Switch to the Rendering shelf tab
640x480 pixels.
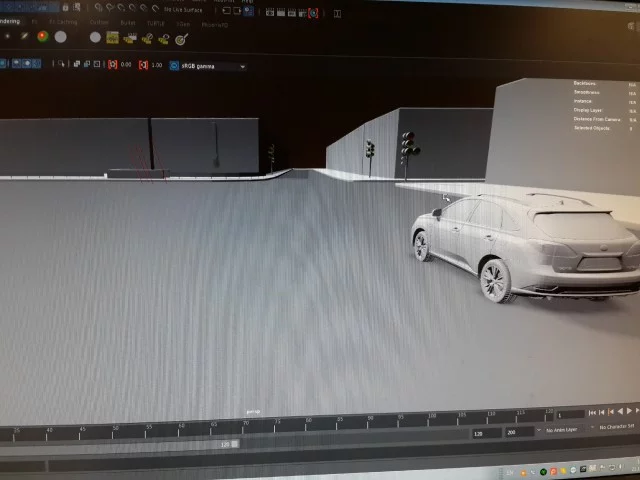click(10, 21)
